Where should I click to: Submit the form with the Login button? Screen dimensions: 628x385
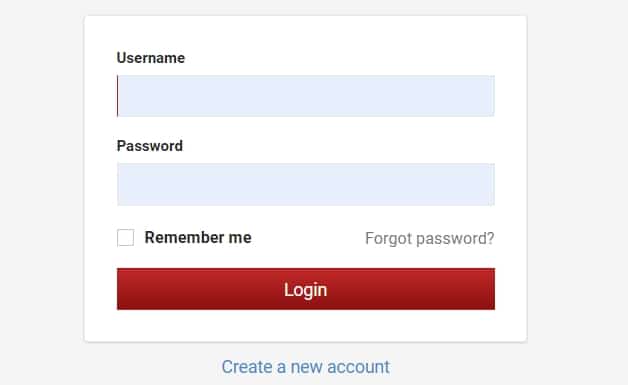[x=306, y=289]
